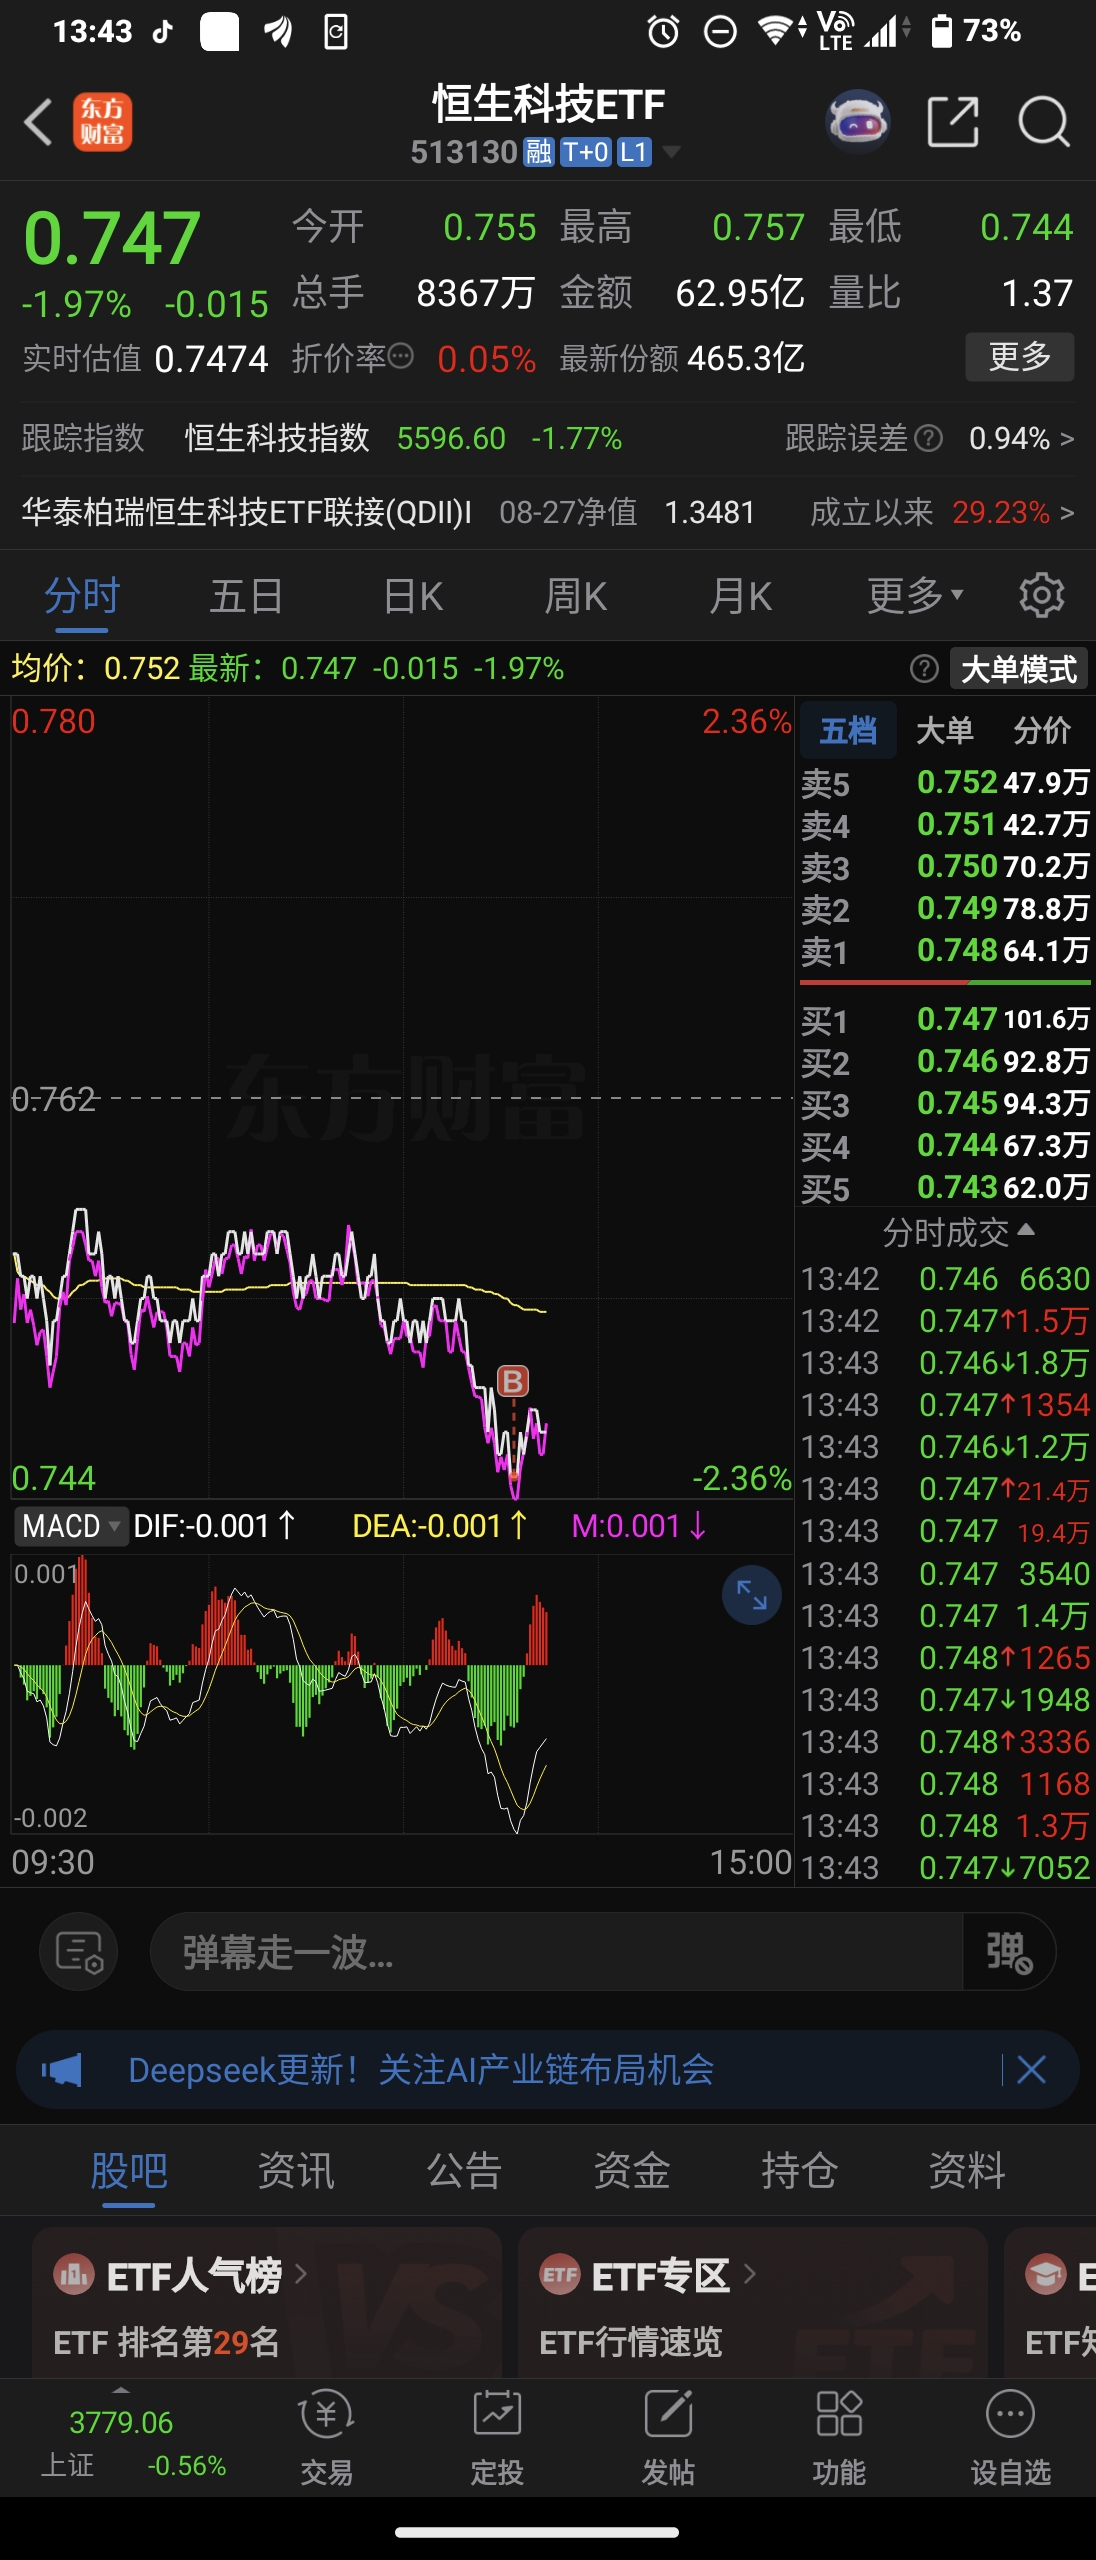Open the 功能 functions icon
This screenshot has width=1096, height=2560.
(x=839, y=2436)
